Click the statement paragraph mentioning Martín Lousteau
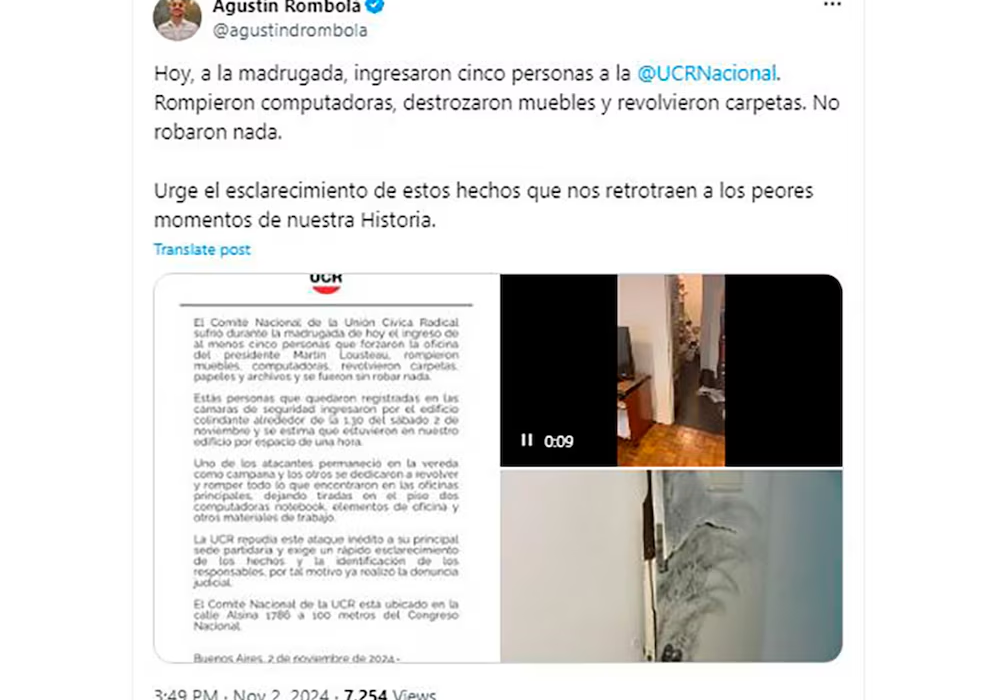 (326, 349)
